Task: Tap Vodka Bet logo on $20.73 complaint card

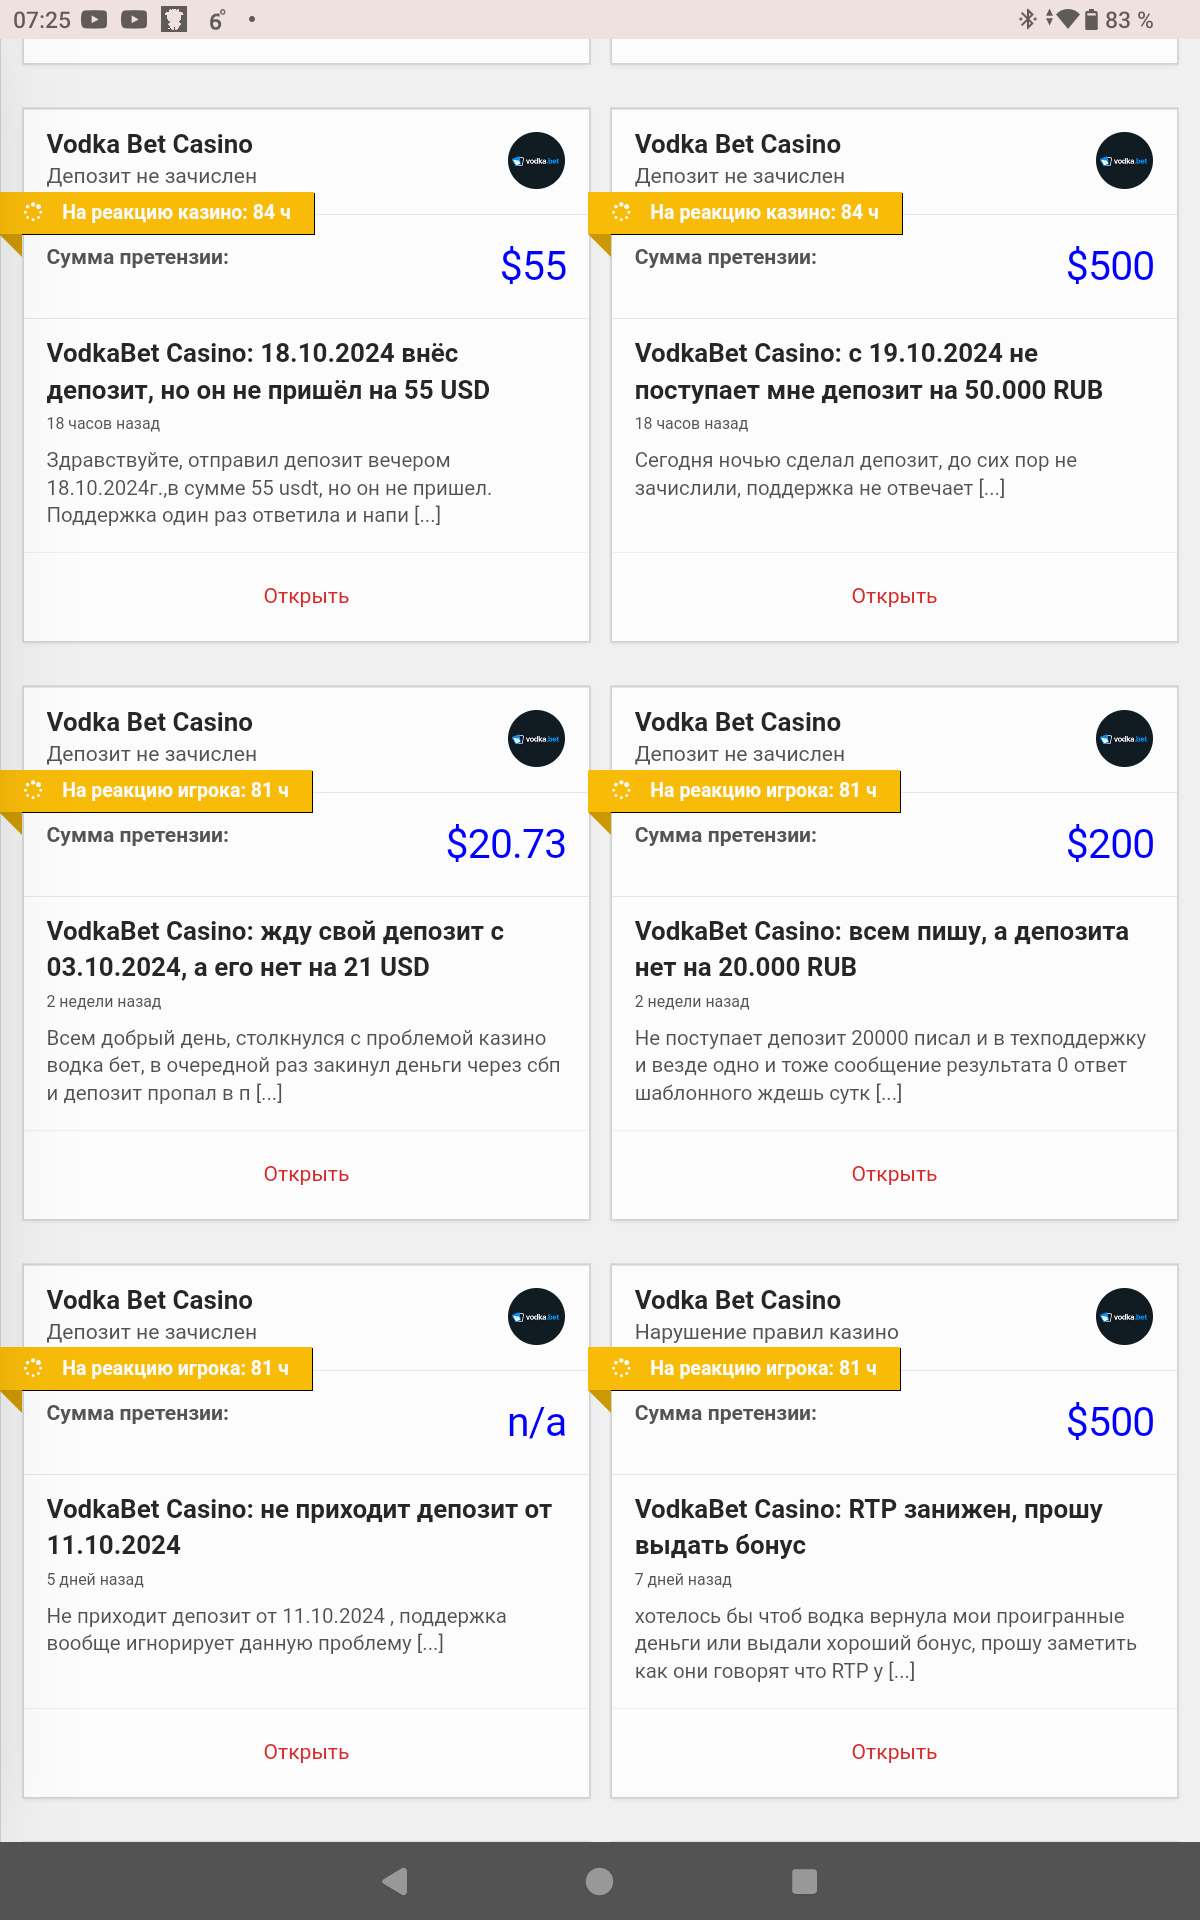Action: tap(536, 739)
